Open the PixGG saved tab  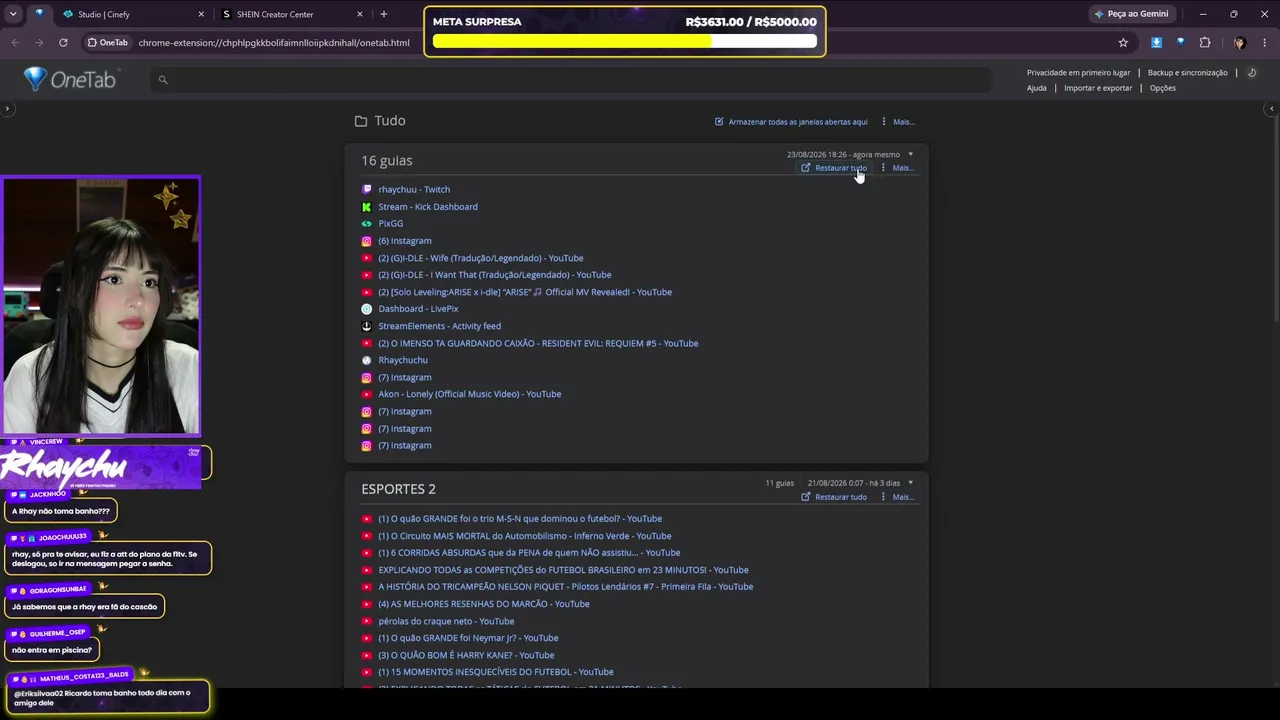[x=391, y=224]
